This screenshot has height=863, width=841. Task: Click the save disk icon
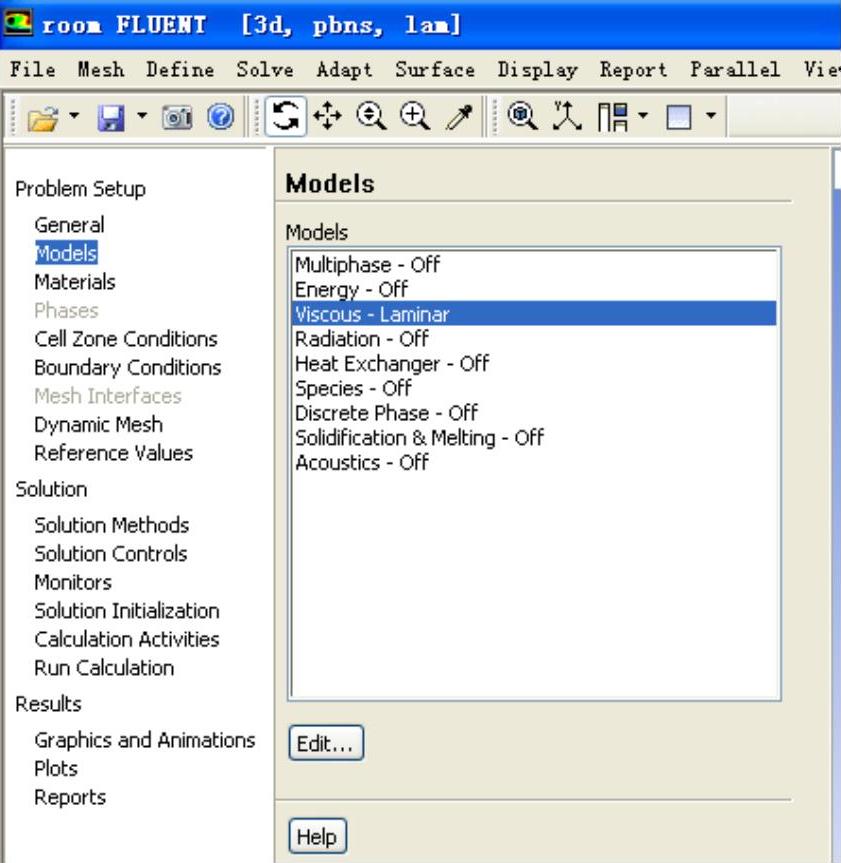pyautogui.click(x=111, y=117)
